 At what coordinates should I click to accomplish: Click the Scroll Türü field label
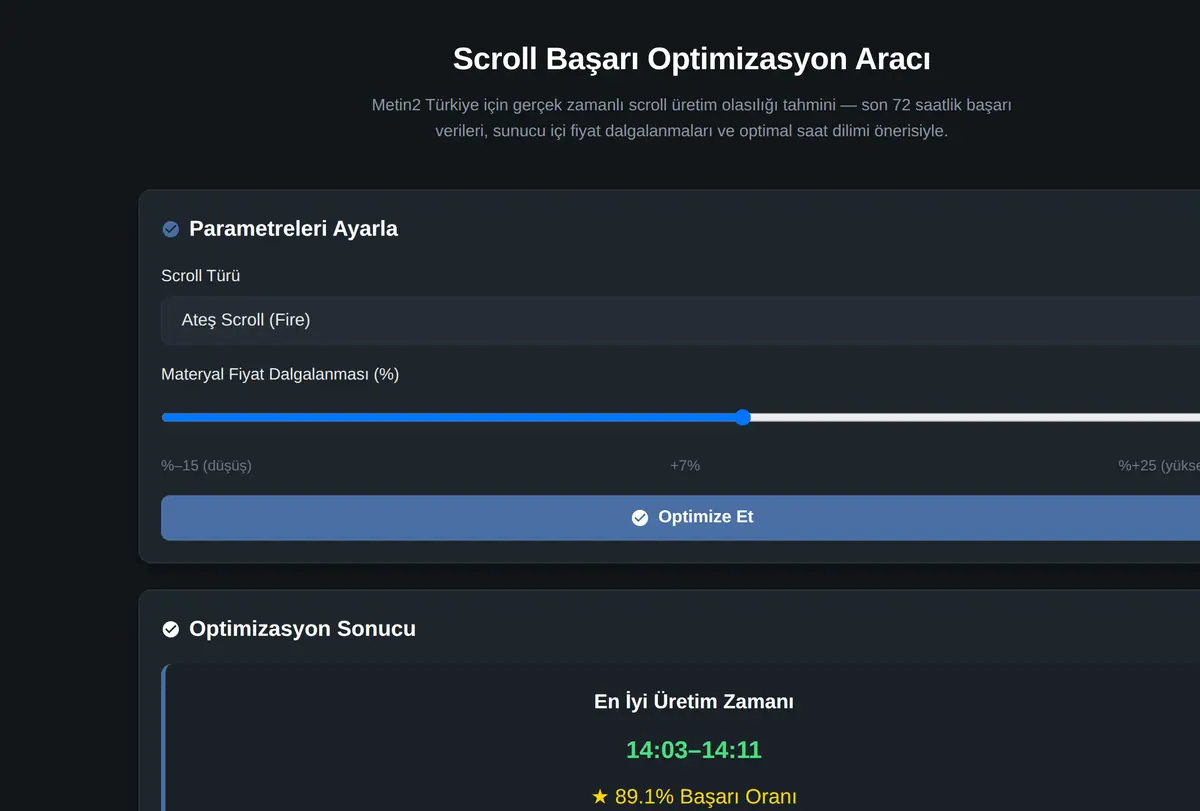tap(201, 276)
